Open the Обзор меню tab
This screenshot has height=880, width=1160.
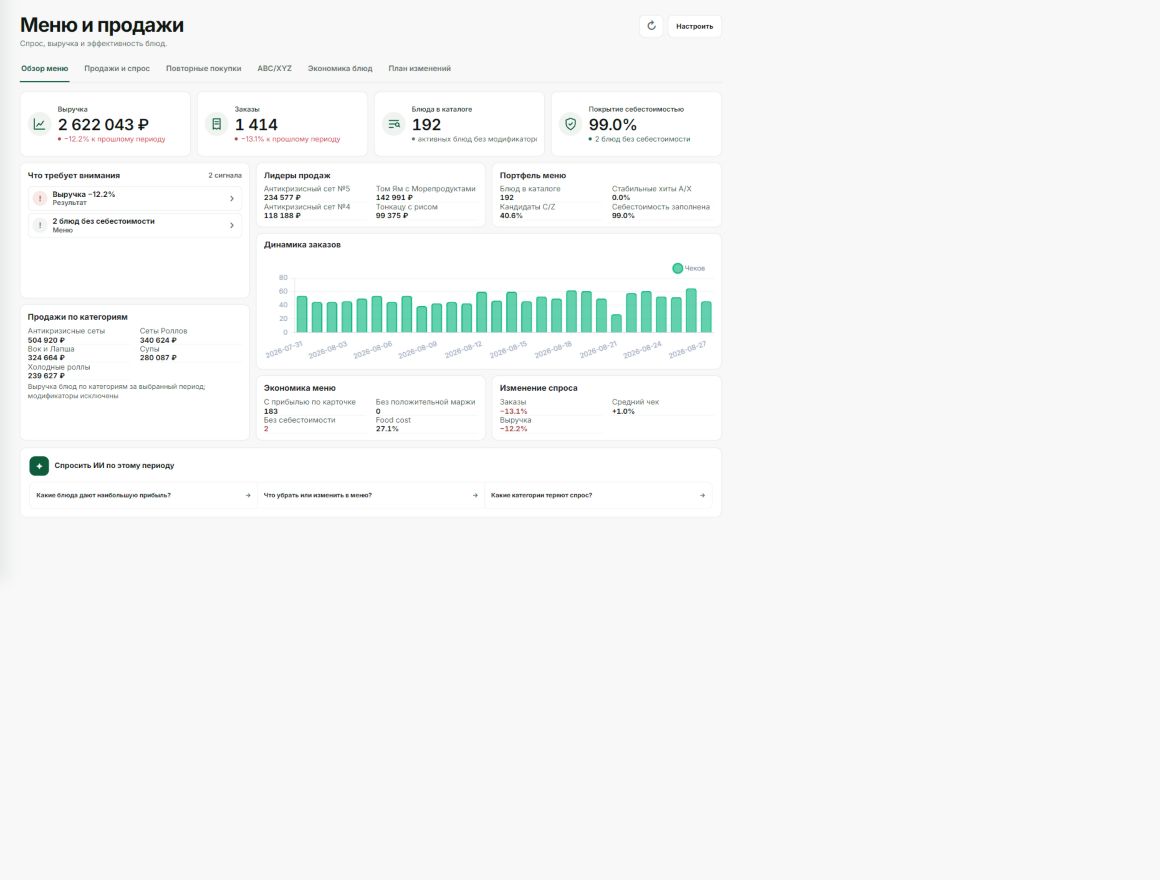44,69
